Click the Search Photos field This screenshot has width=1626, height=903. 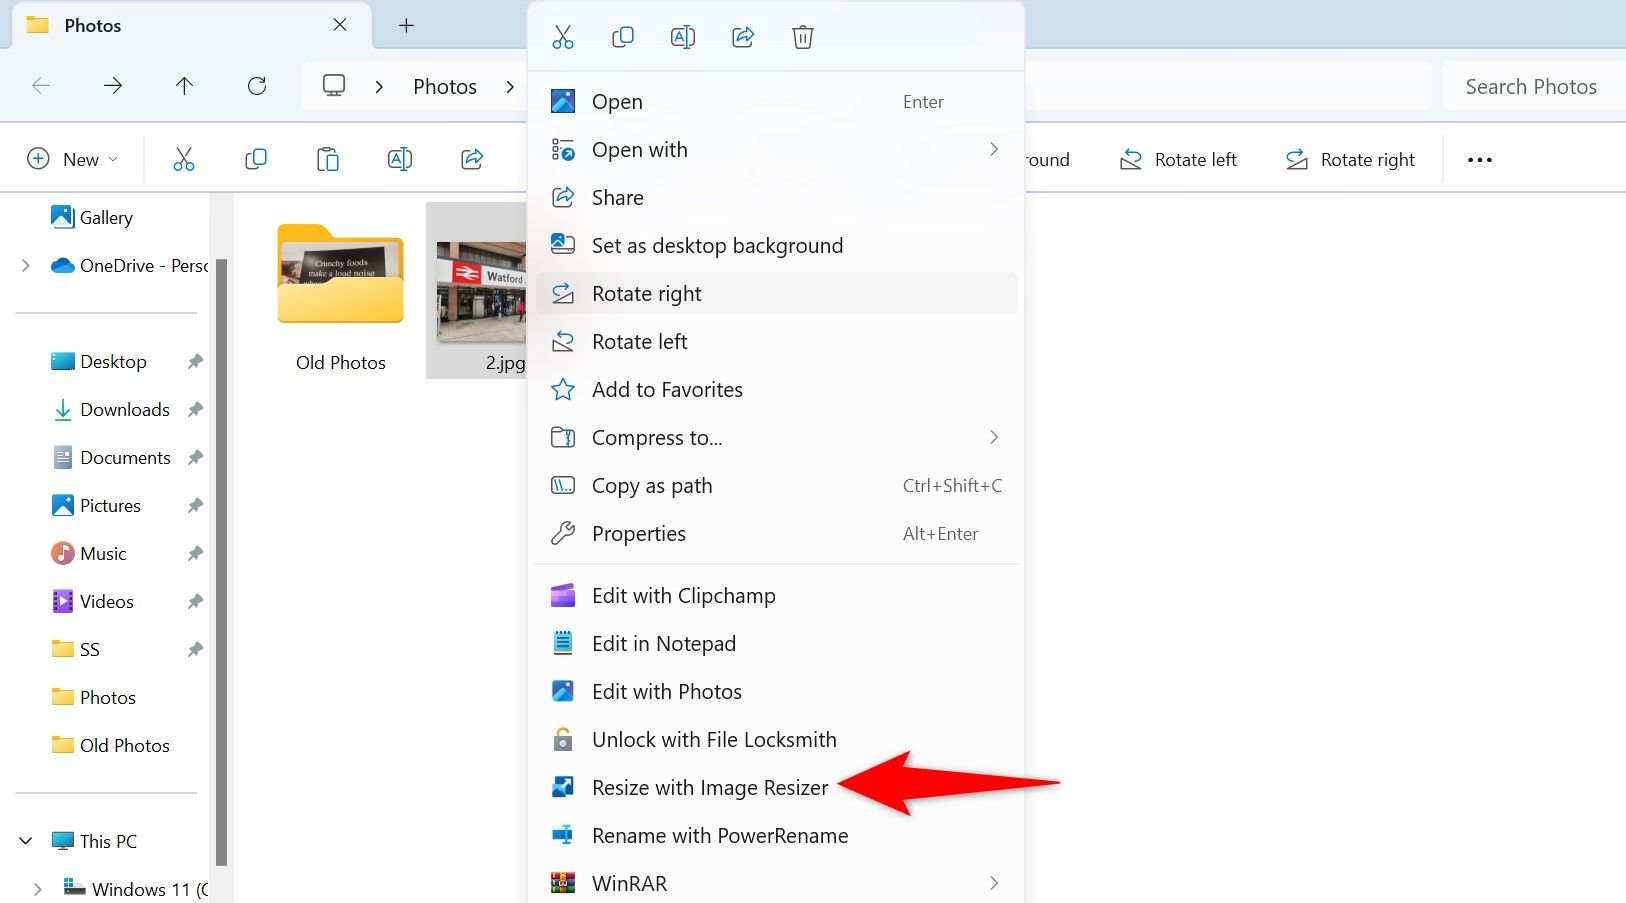[x=1531, y=86]
